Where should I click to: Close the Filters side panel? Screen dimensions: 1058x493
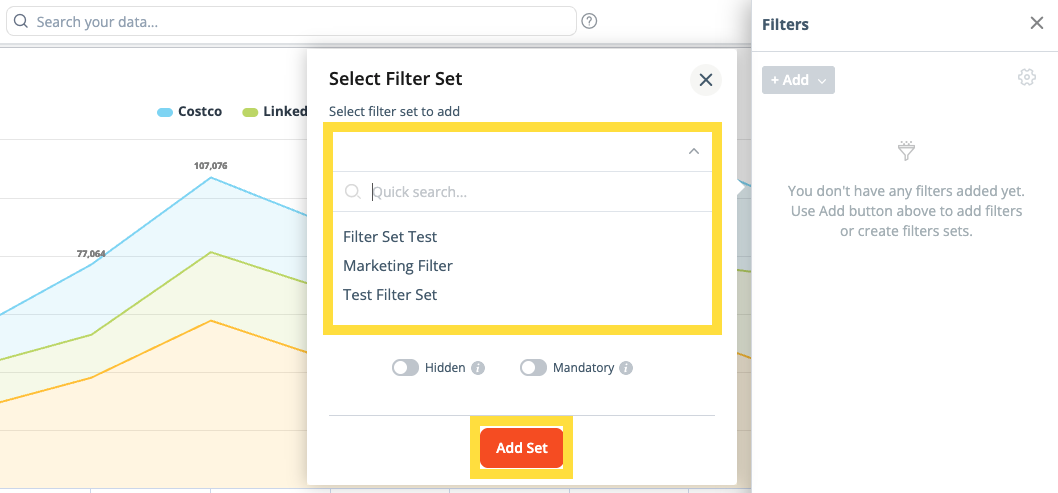click(x=1037, y=24)
